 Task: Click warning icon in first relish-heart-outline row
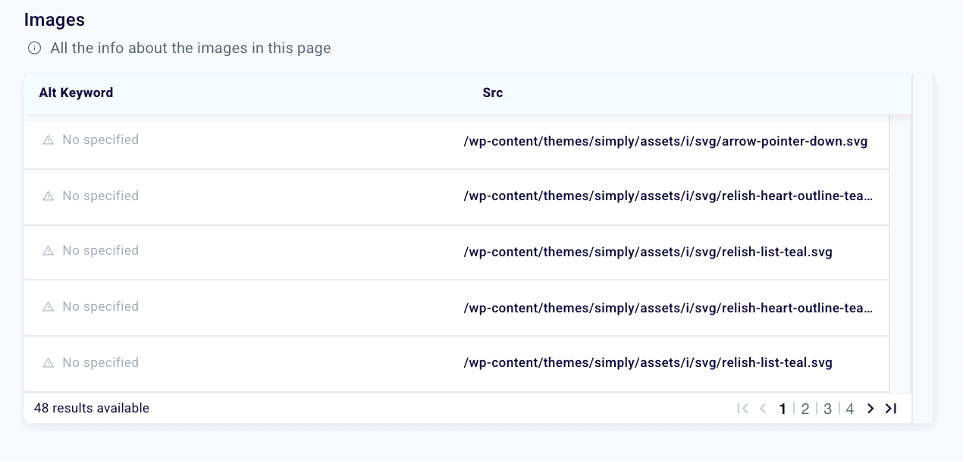(48, 197)
